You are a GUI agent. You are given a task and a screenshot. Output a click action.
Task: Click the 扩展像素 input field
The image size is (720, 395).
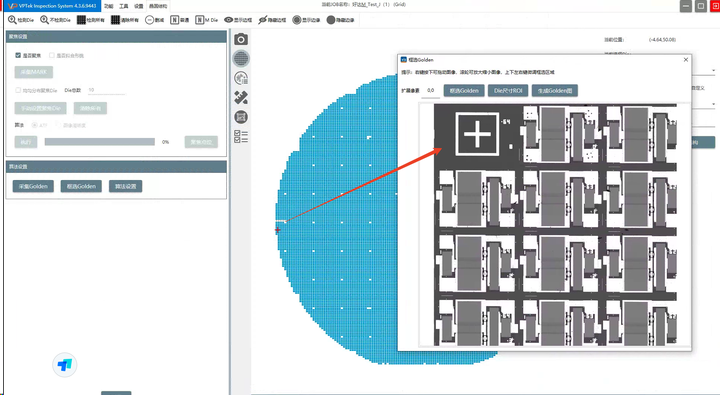click(x=431, y=91)
